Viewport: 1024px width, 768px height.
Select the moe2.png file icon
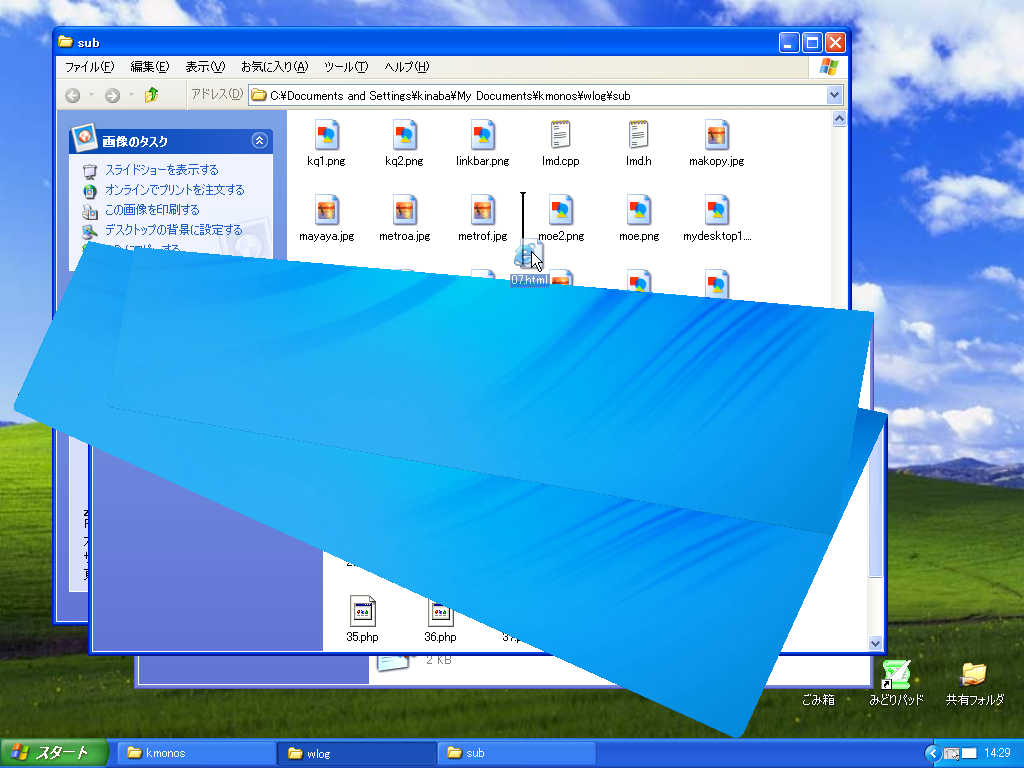[x=560, y=210]
